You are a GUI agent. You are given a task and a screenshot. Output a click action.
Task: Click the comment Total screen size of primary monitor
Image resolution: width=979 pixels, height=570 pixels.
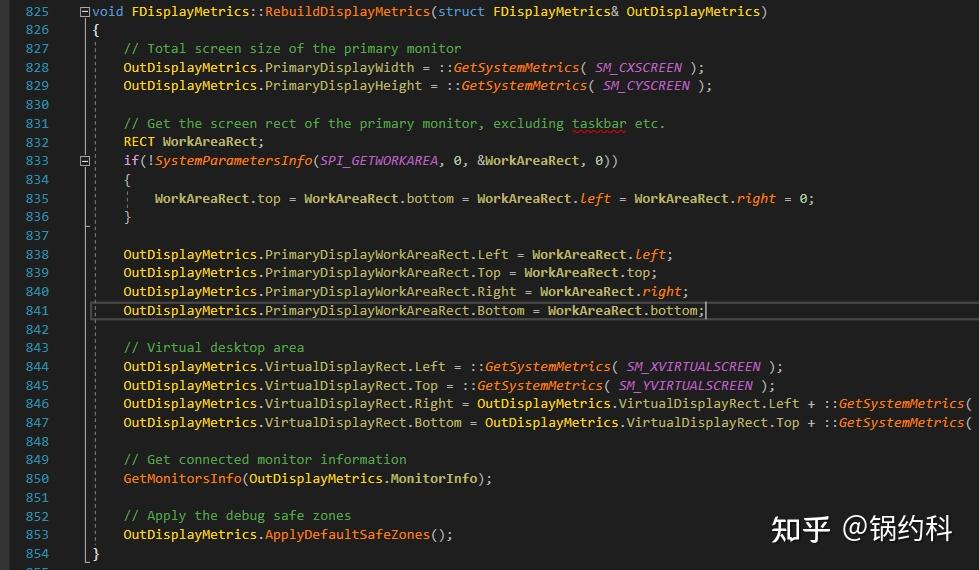tap(292, 49)
